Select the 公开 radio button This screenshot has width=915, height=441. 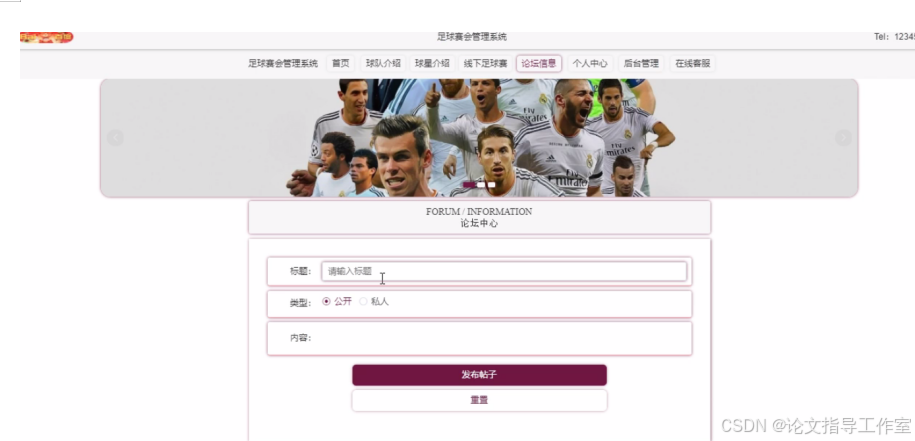tap(326, 301)
